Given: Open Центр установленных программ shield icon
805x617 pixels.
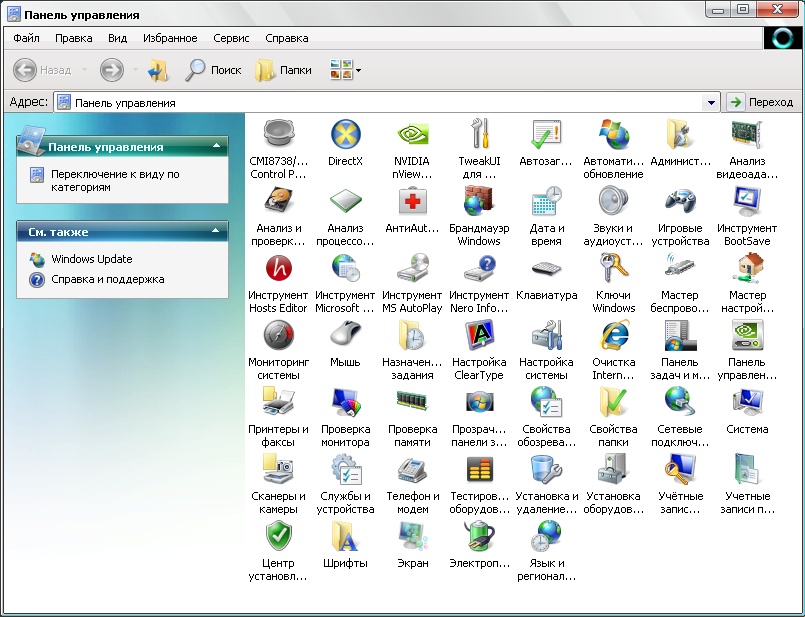Looking at the screenshot, I should point(278,551).
